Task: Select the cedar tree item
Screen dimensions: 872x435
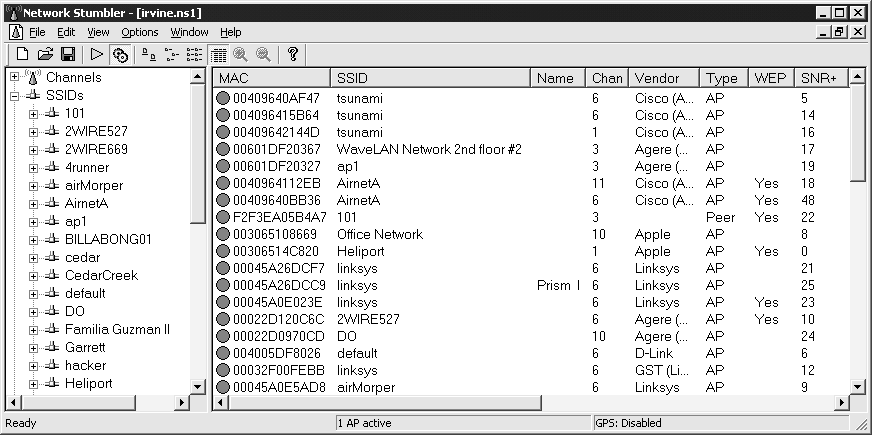Action: 82,258
